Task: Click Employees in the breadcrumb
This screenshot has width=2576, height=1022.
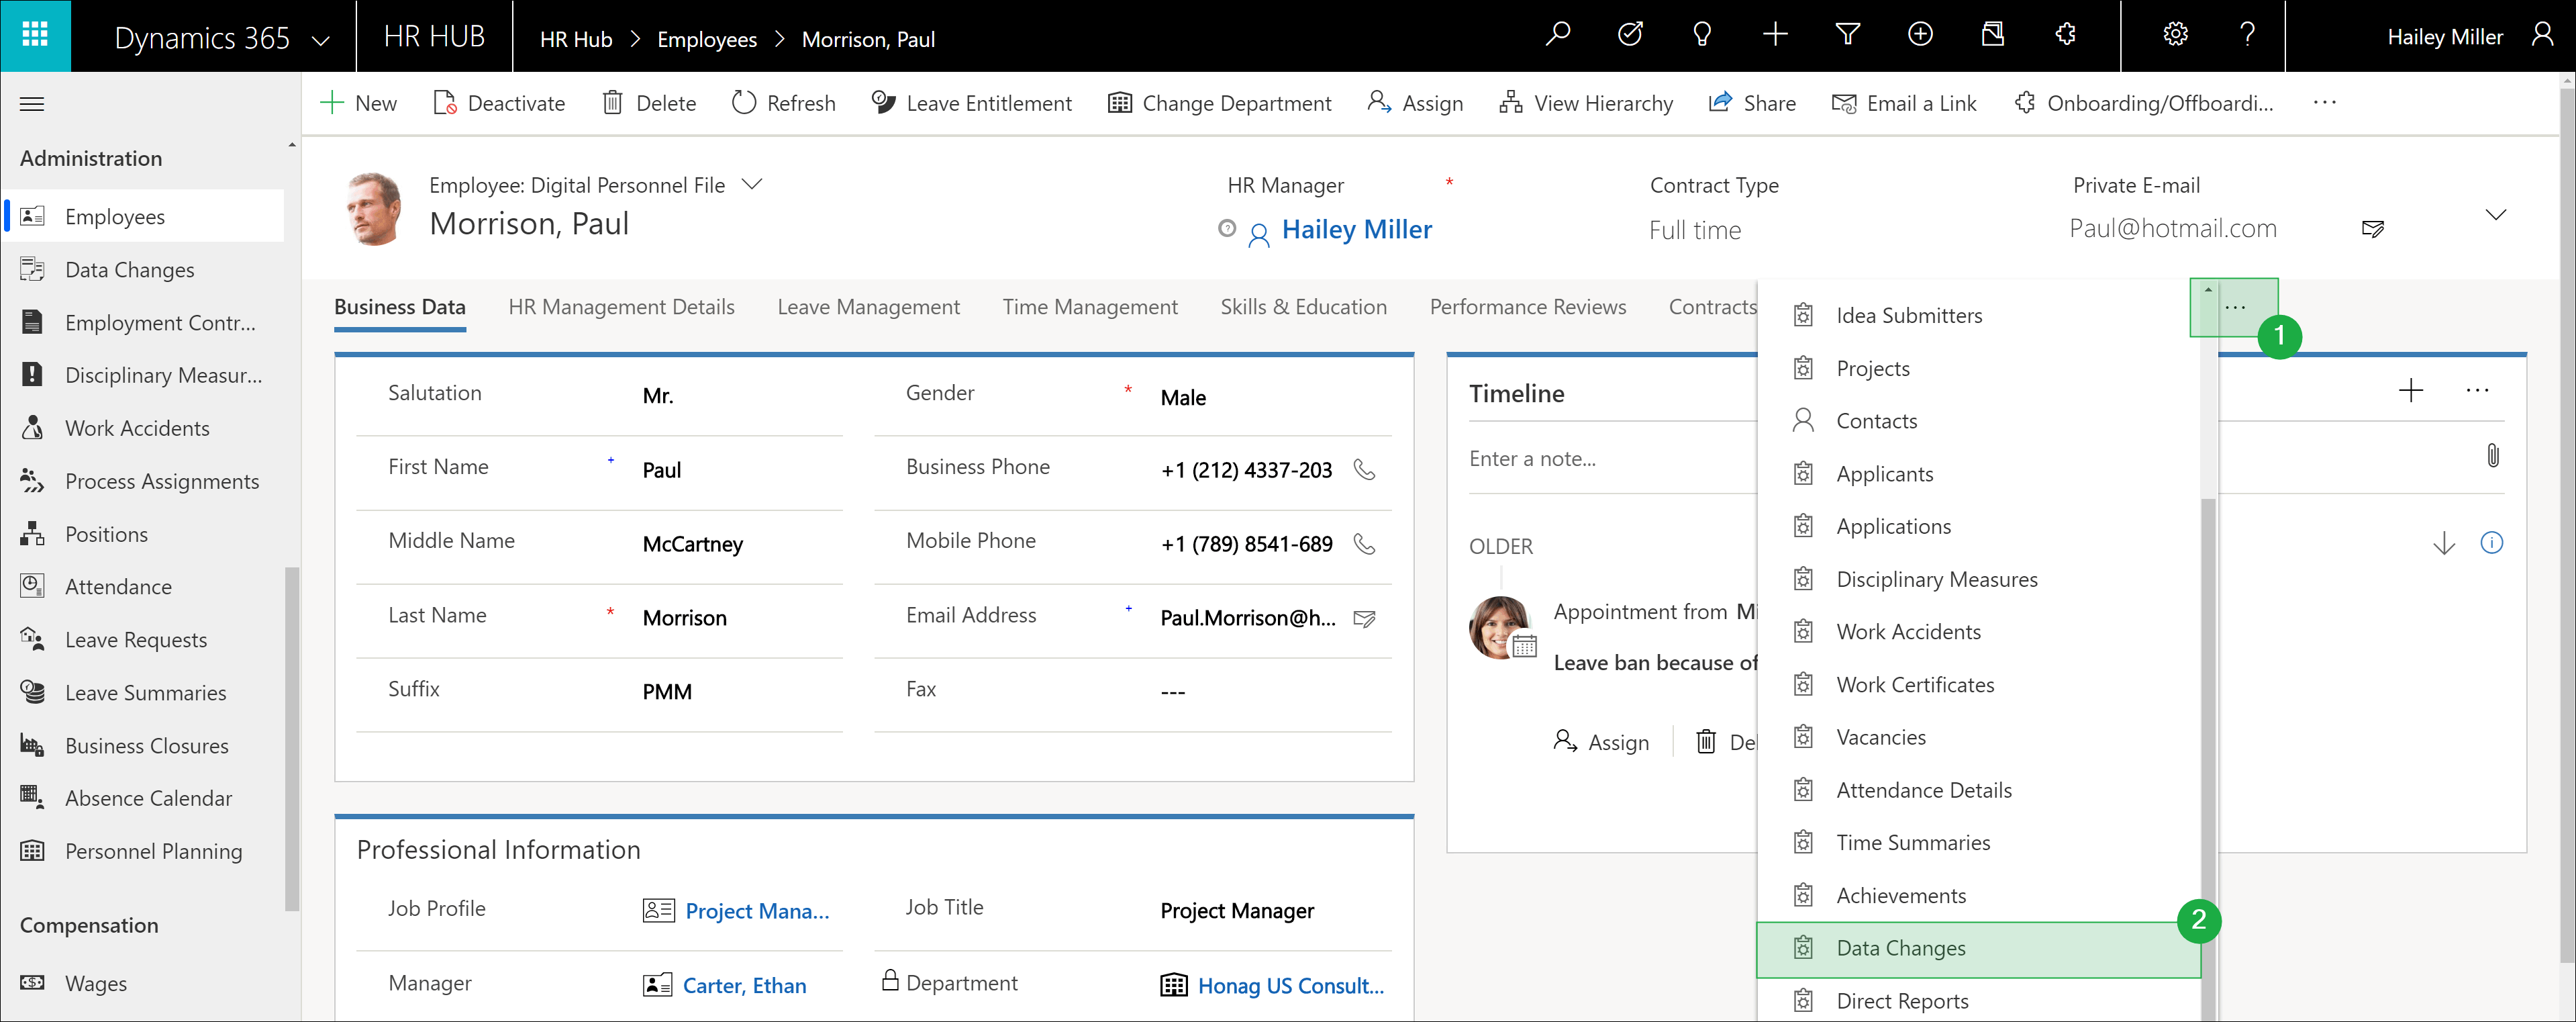Action: pyautogui.click(x=706, y=39)
